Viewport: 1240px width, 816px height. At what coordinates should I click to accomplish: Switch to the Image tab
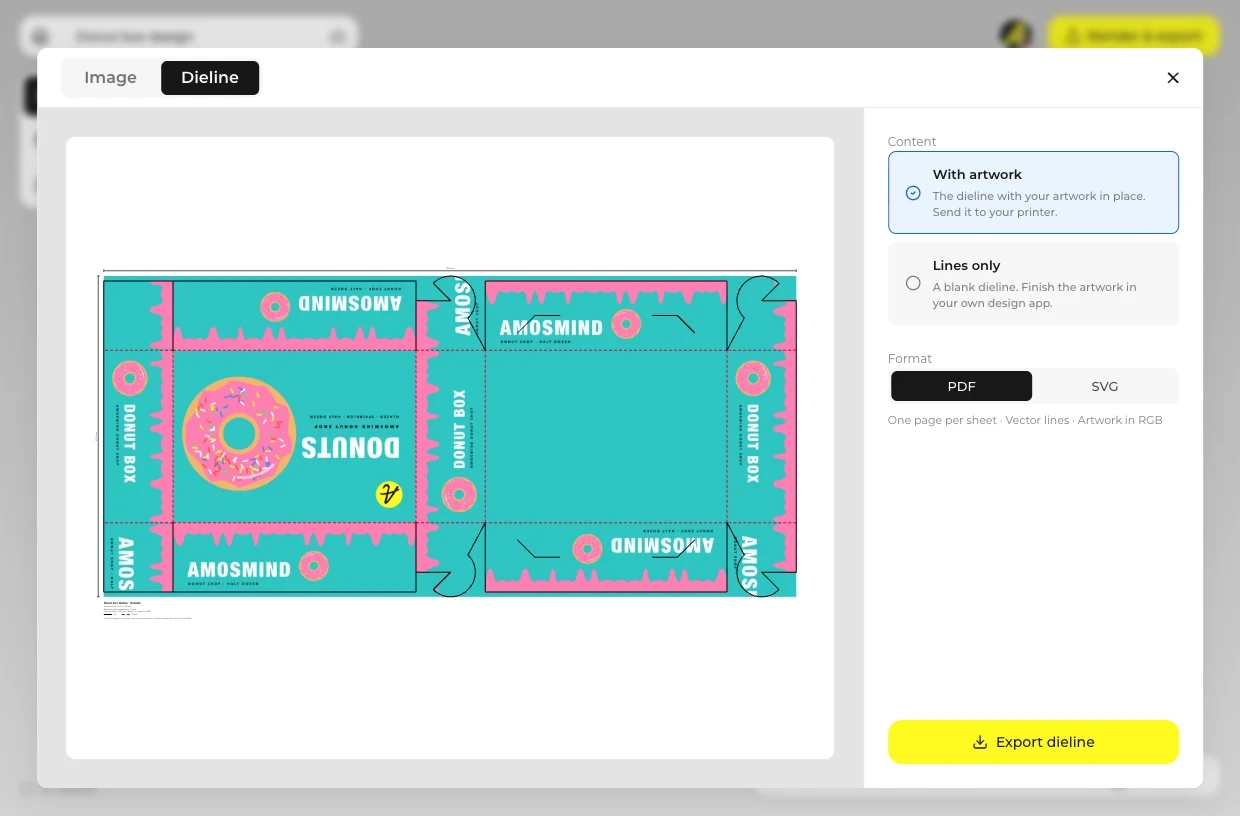pyautogui.click(x=110, y=78)
